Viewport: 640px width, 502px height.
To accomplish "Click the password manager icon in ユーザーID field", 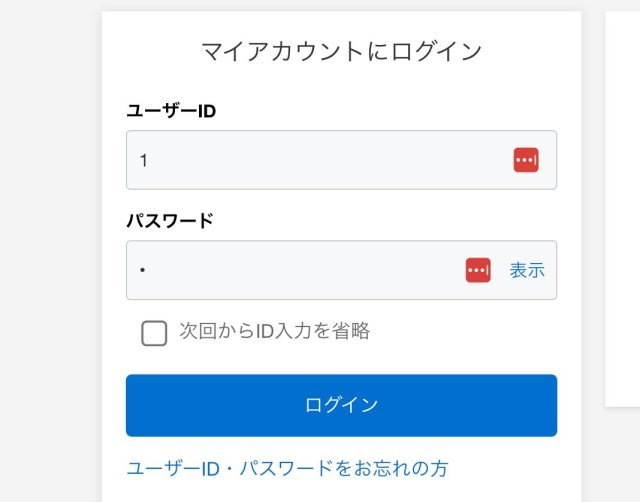I will point(526,160).
